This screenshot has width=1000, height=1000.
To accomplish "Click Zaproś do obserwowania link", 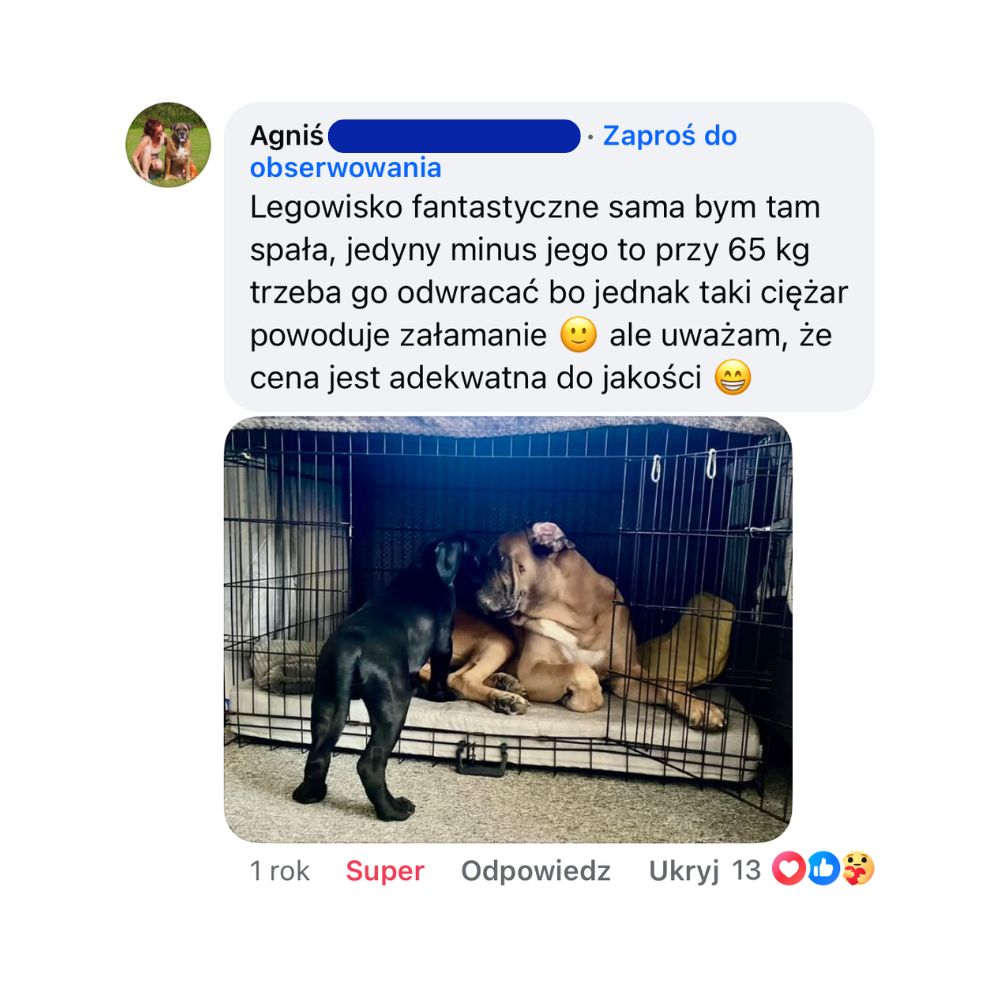I will [493, 152].
